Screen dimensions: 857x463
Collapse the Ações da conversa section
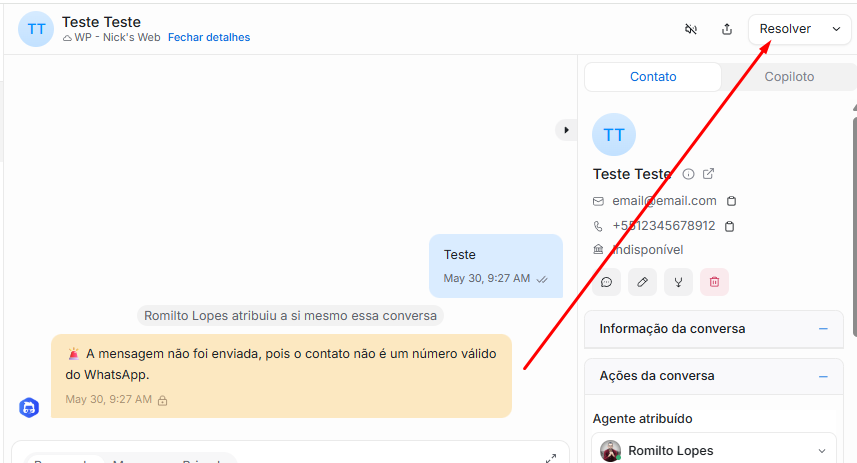coord(823,376)
